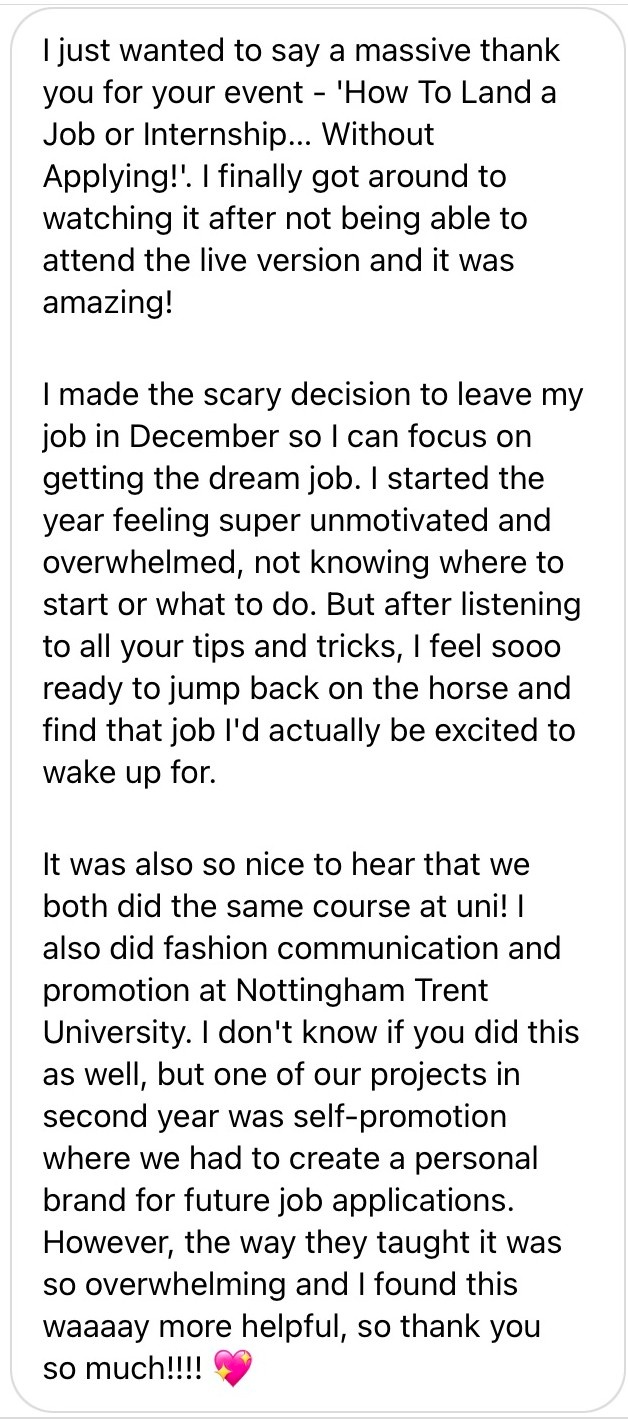Click the sparkling heart emoji
628x1423 pixels.
pyautogui.click(x=233, y=1368)
